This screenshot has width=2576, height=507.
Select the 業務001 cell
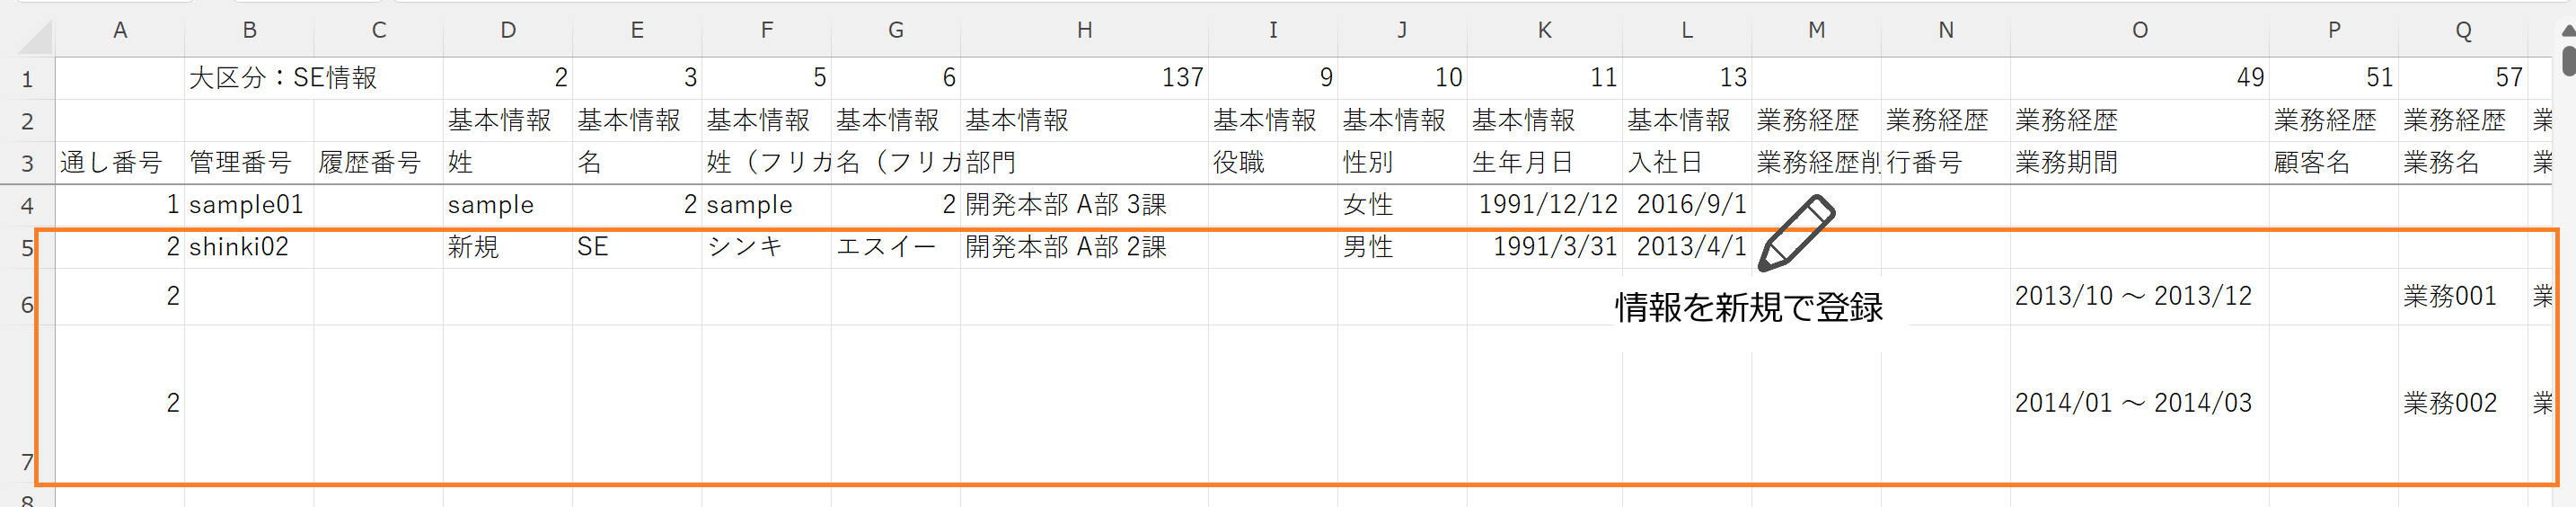[2449, 296]
